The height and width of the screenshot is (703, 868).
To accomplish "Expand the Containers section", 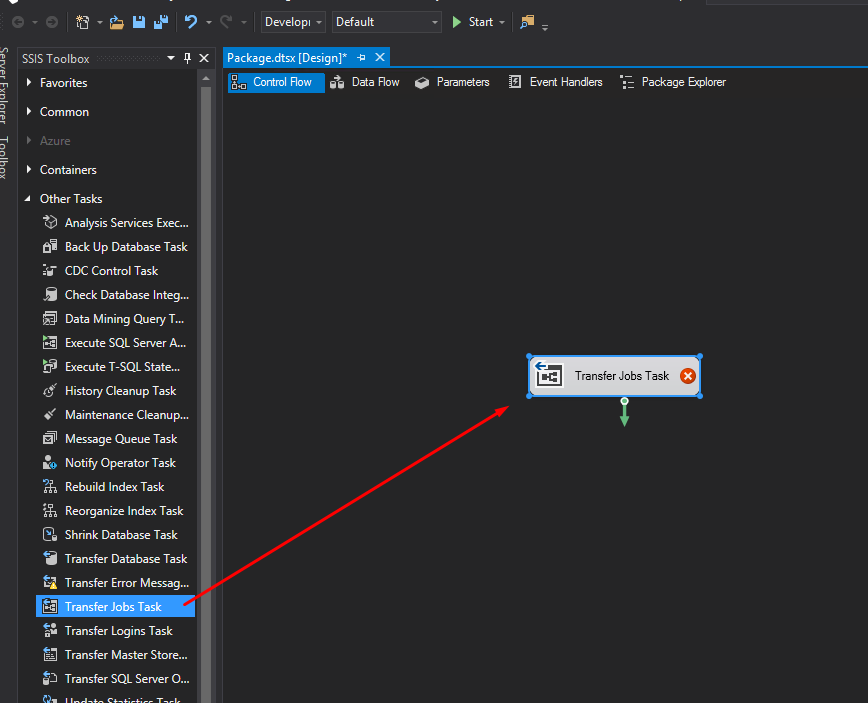I will (30, 170).
